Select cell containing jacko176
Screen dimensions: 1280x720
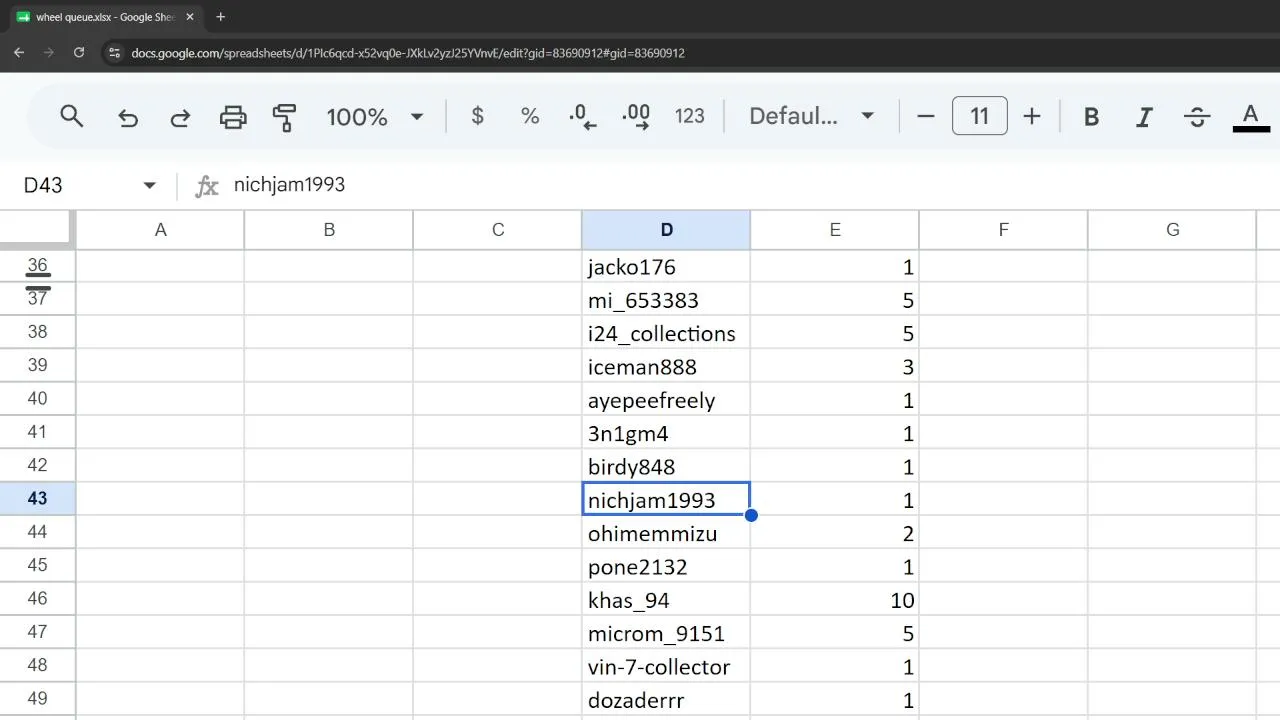(666, 267)
